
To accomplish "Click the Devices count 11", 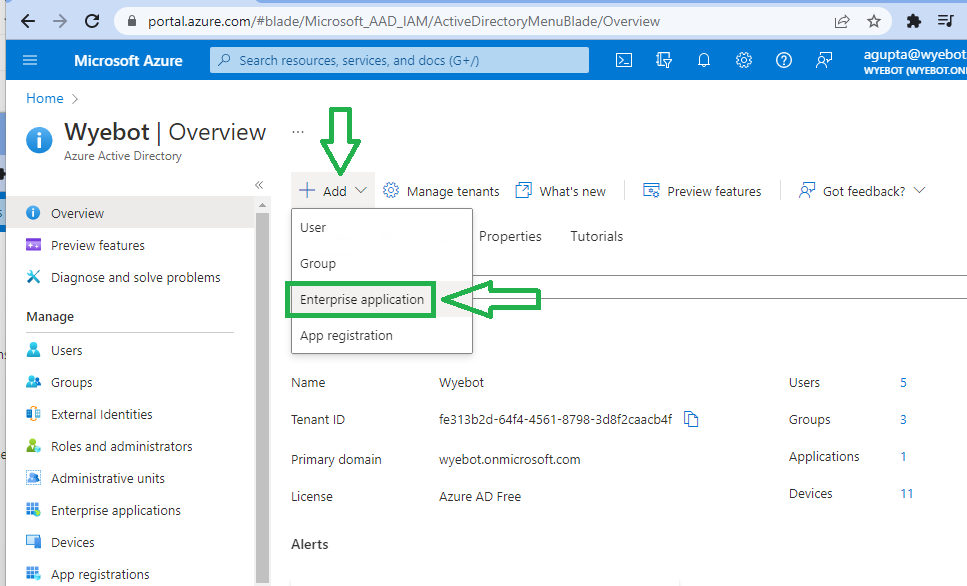I will coord(906,493).
